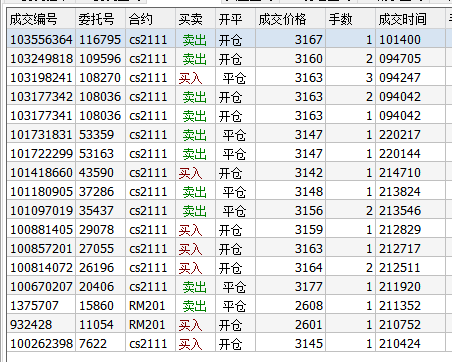The width and height of the screenshot is (452, 362).
Task: Click the trade time 094247
Action: click(x=400, y=78)
